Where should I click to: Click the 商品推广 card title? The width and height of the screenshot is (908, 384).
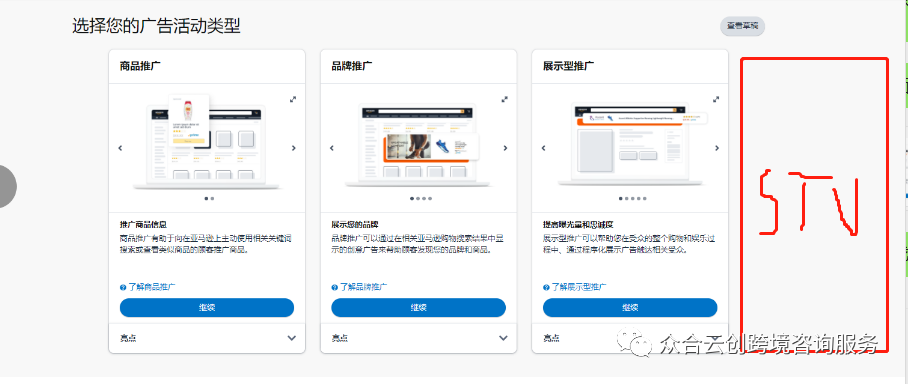(x=140, y=65)
